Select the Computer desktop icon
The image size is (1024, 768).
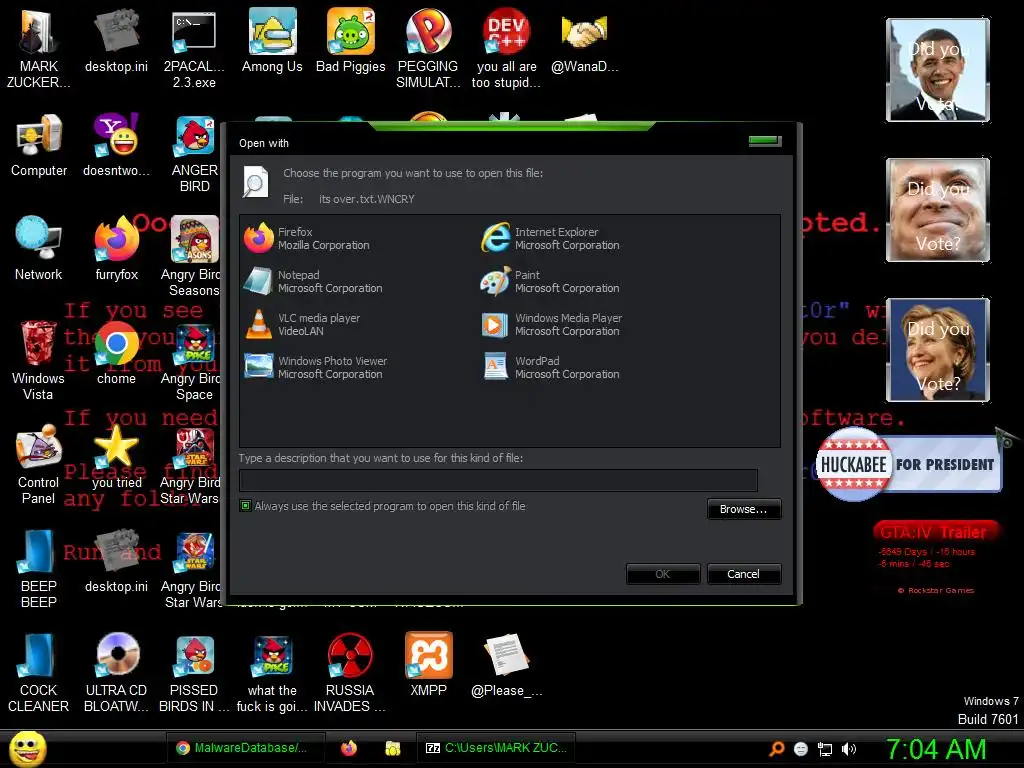coord(39,145)
